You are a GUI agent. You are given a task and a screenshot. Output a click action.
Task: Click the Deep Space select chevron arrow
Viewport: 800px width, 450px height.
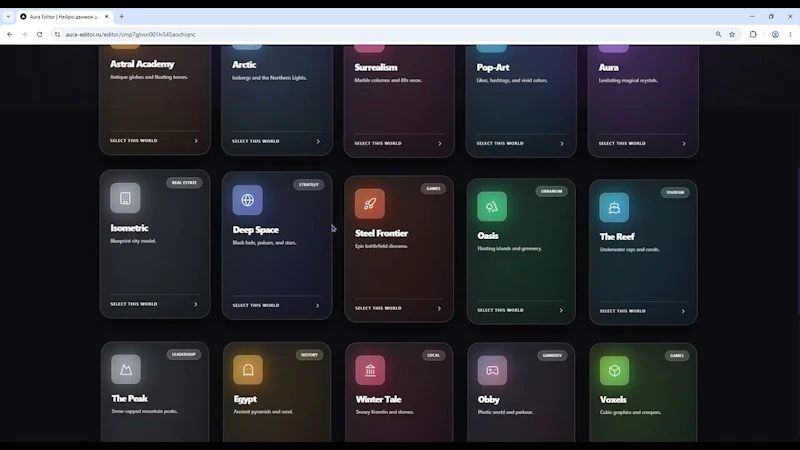coord(317,306)
